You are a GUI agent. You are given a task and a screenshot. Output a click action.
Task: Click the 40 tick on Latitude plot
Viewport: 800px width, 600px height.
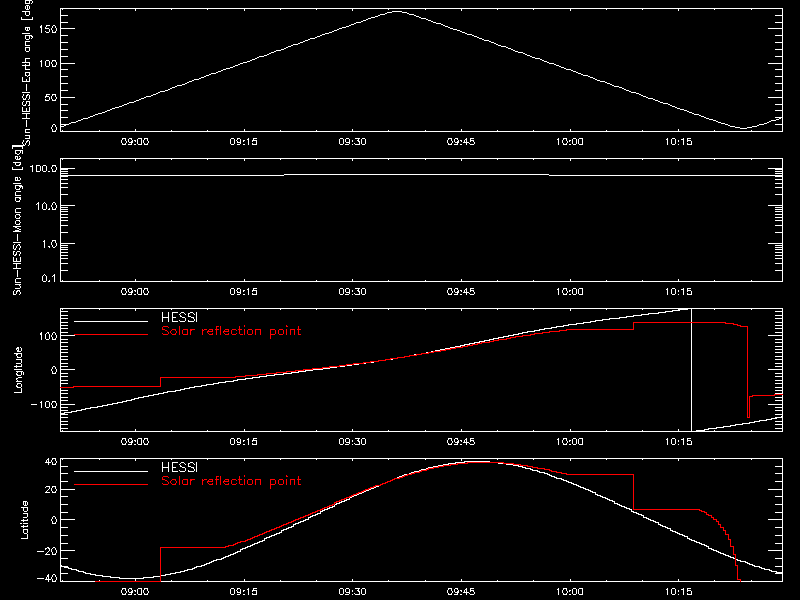(51, 462)
